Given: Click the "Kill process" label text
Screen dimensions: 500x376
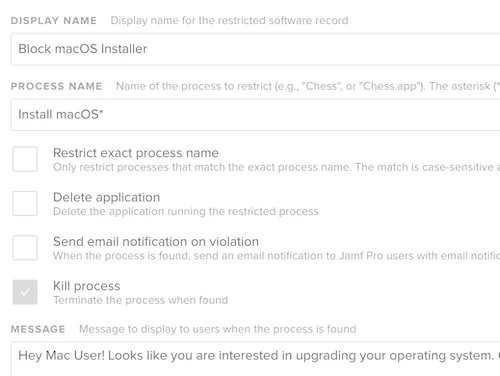Looking at the screenshot, I should point(86,286).
